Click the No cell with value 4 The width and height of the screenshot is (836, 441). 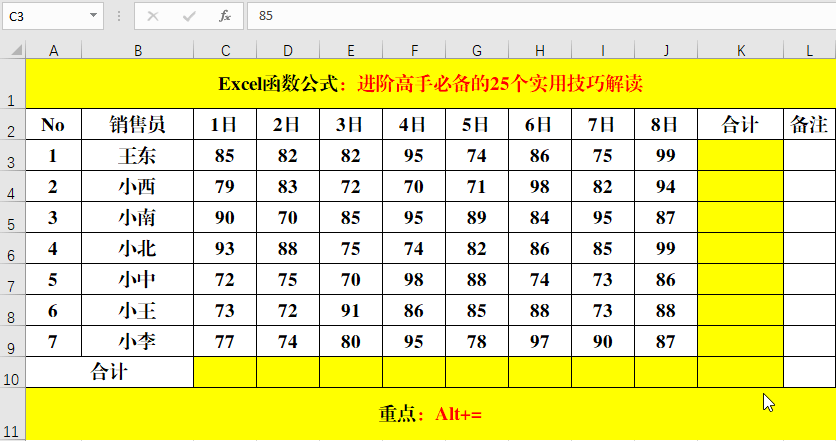53,248
